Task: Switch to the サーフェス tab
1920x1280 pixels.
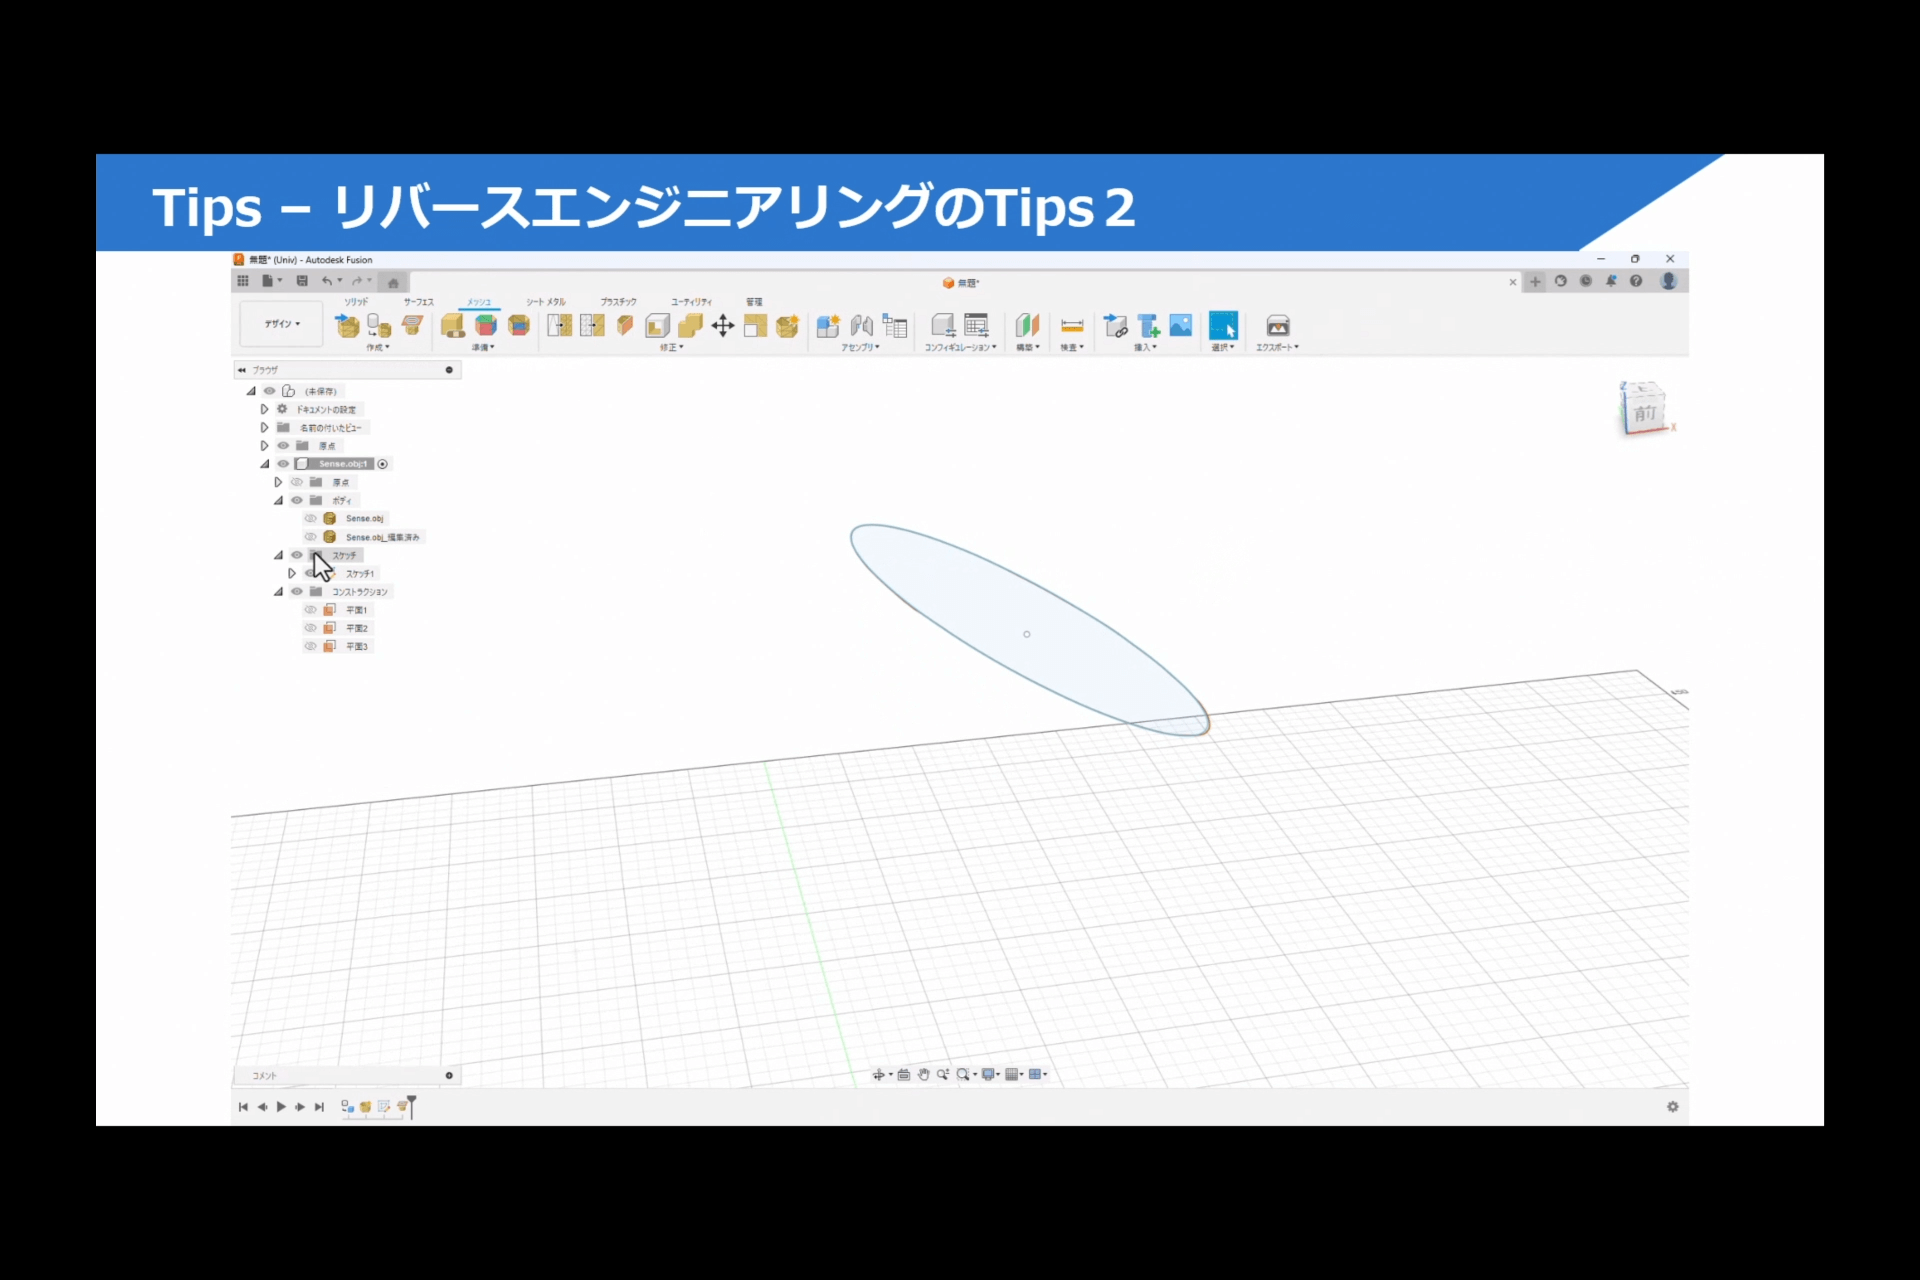Action: [419, 301]
